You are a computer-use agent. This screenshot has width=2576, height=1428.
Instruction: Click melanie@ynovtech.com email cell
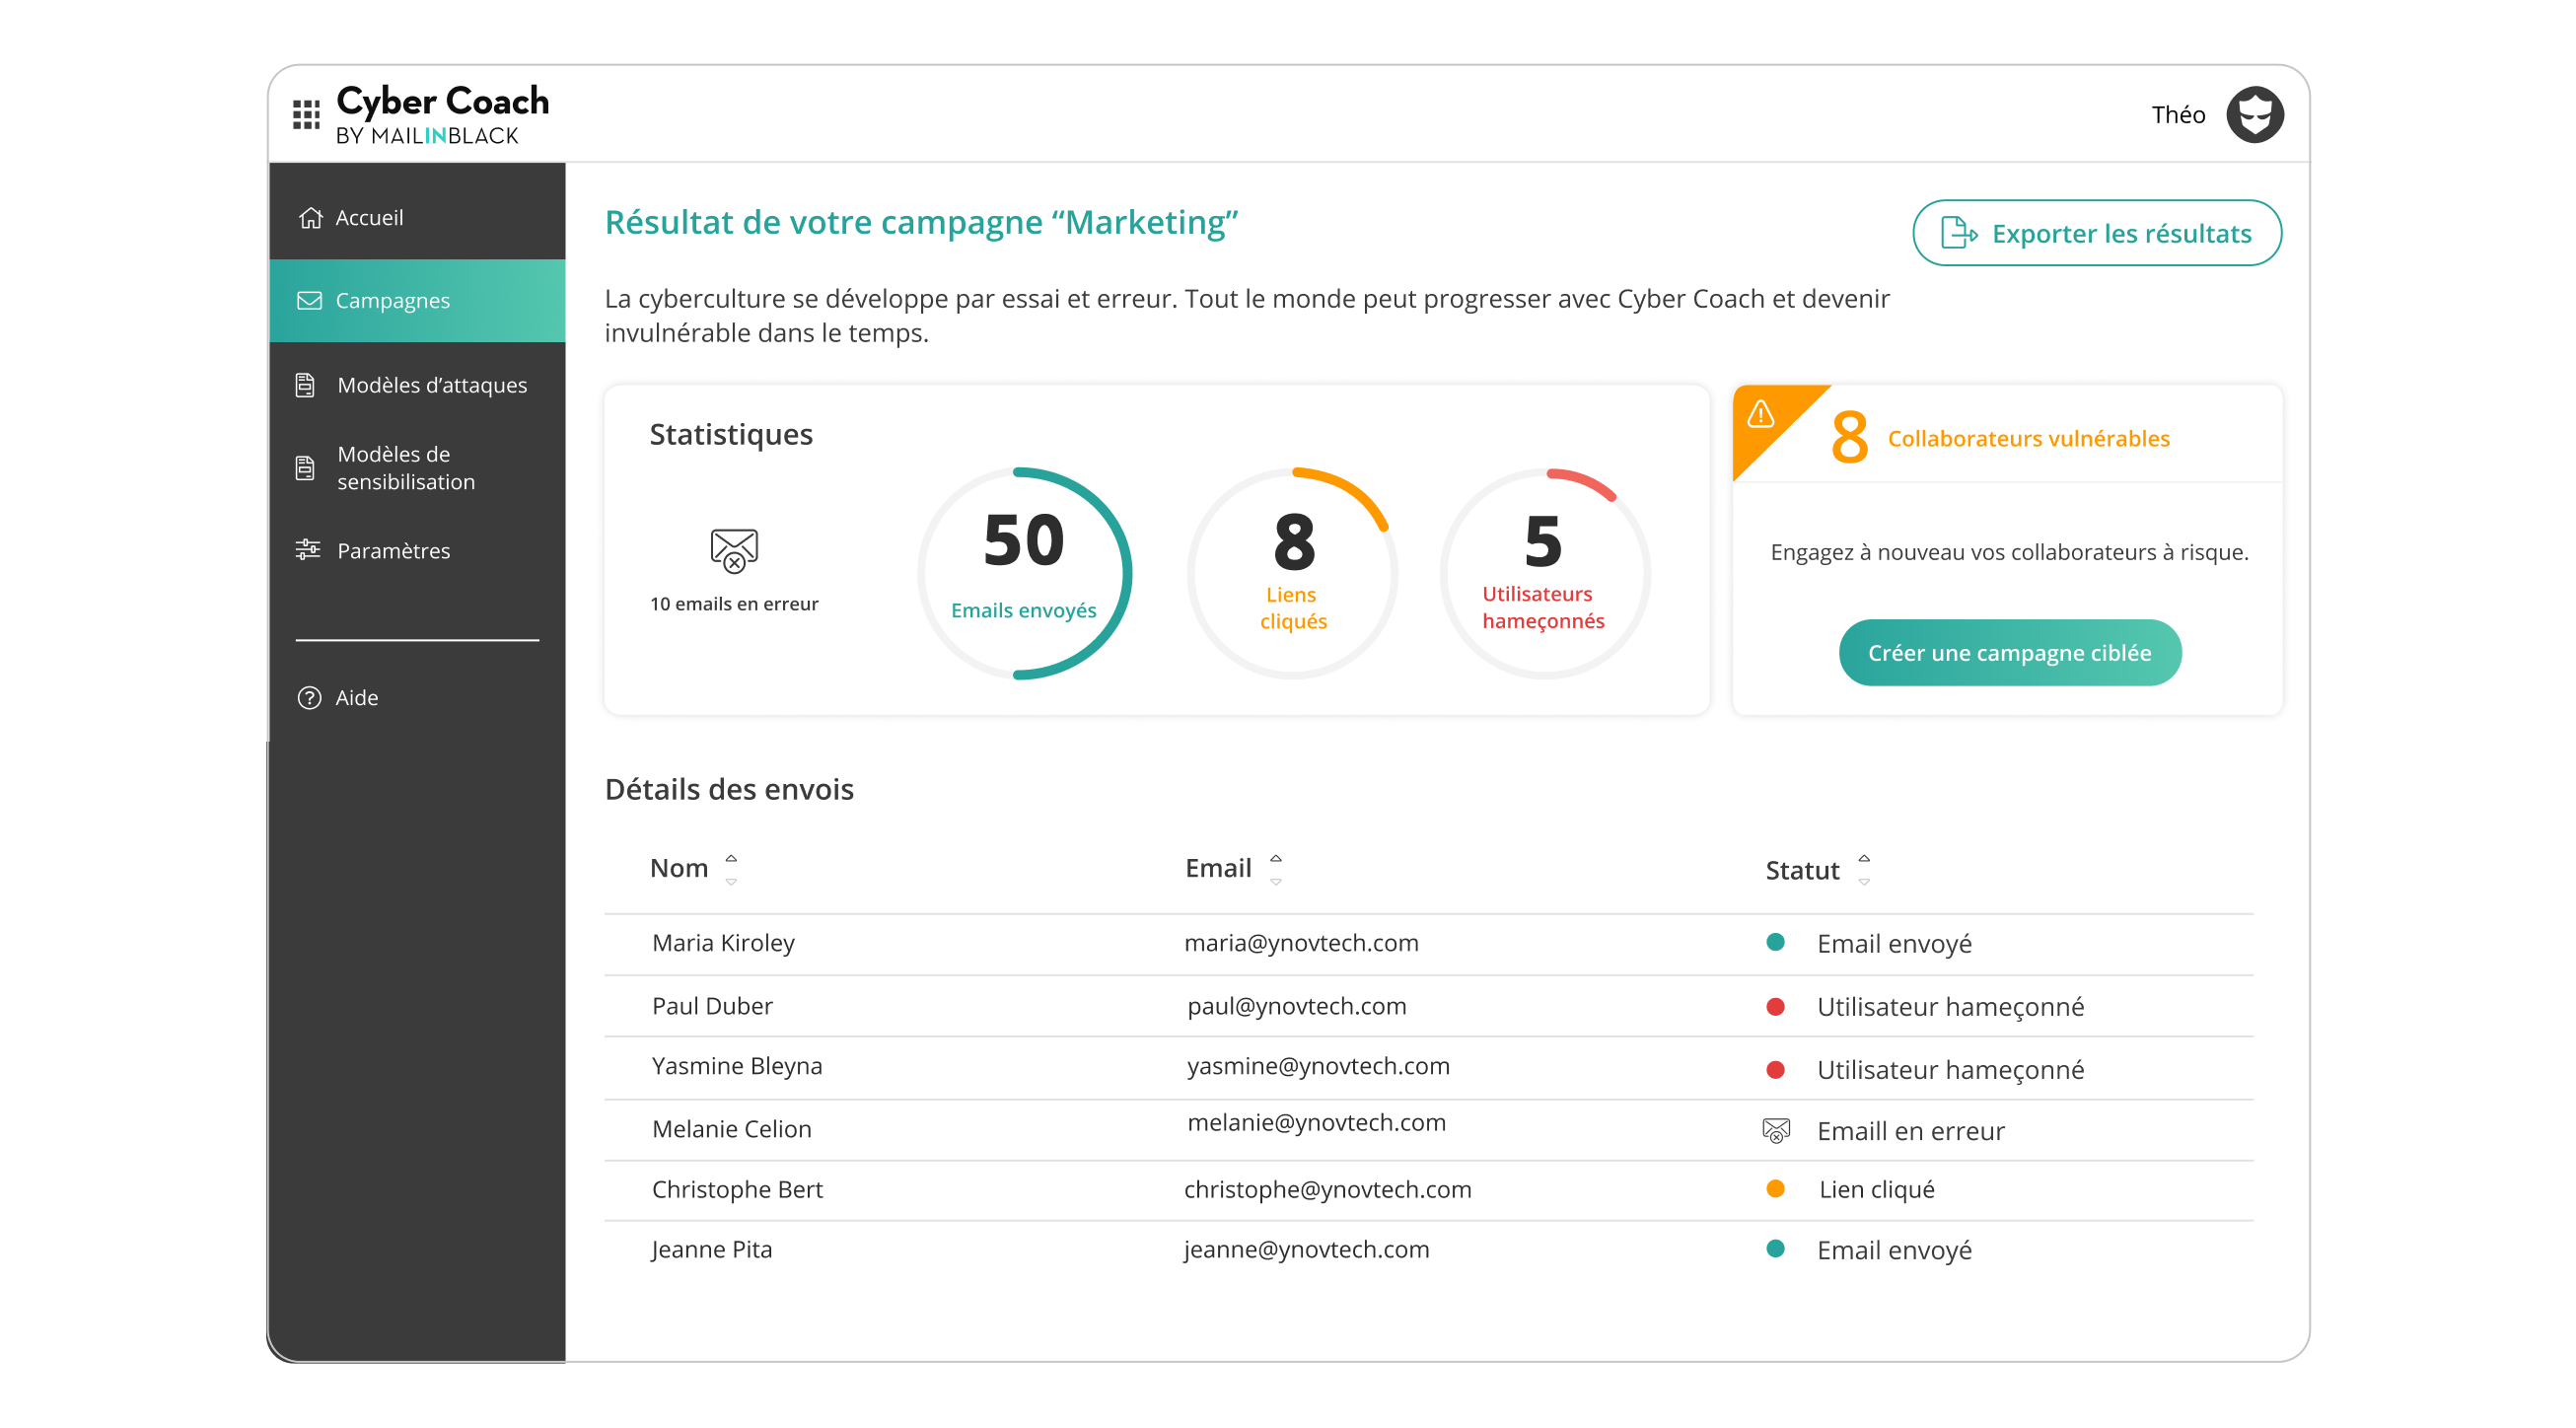[1316, 1122]
